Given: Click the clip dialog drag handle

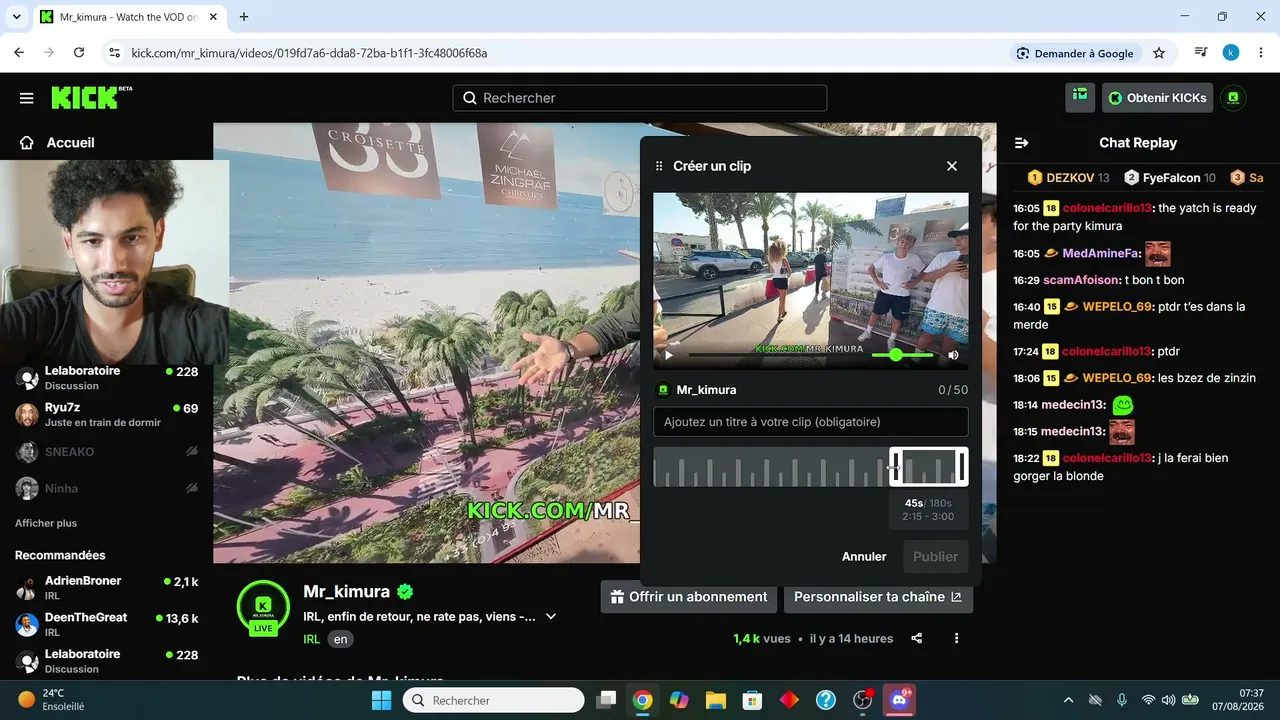Looking at the screenshot, I should click(659, 166).
